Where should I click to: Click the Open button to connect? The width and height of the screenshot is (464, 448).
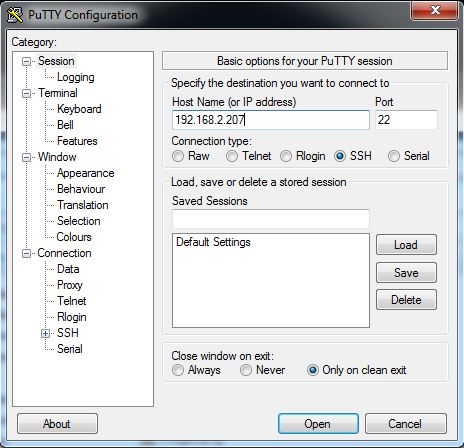[x=318, y=424]
